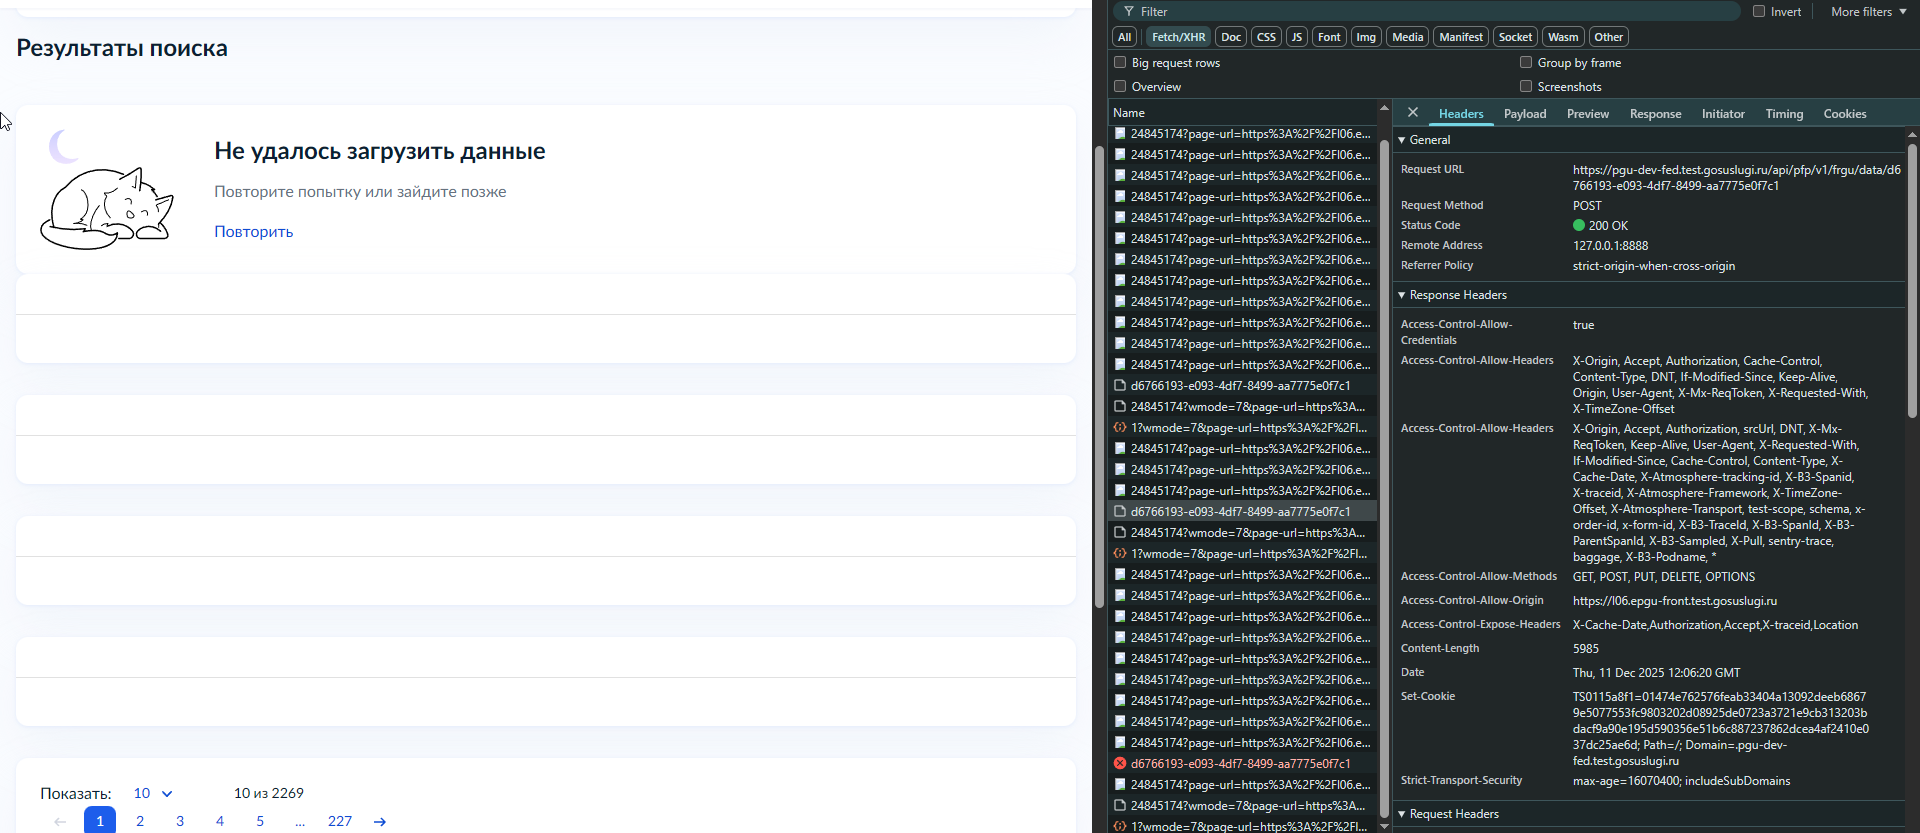
Task: Switch to the Headers tab
Action: click(x=1461, y=114)
